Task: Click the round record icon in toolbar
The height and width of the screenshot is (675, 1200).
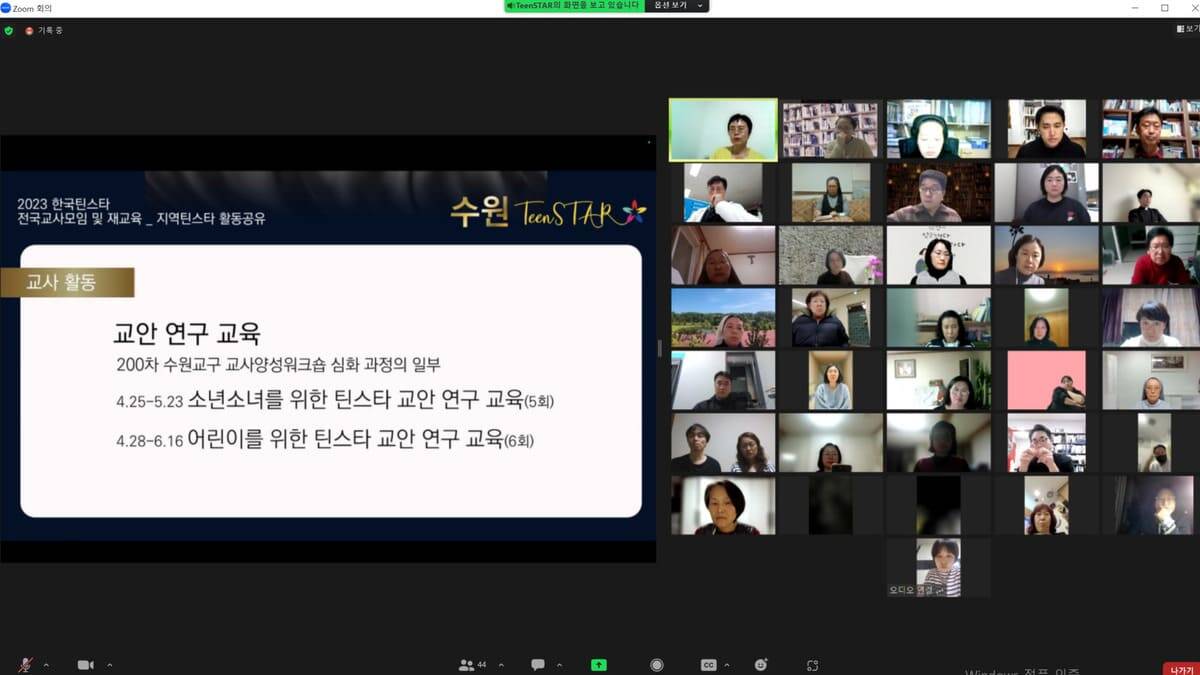Action: tap(656, 665)
